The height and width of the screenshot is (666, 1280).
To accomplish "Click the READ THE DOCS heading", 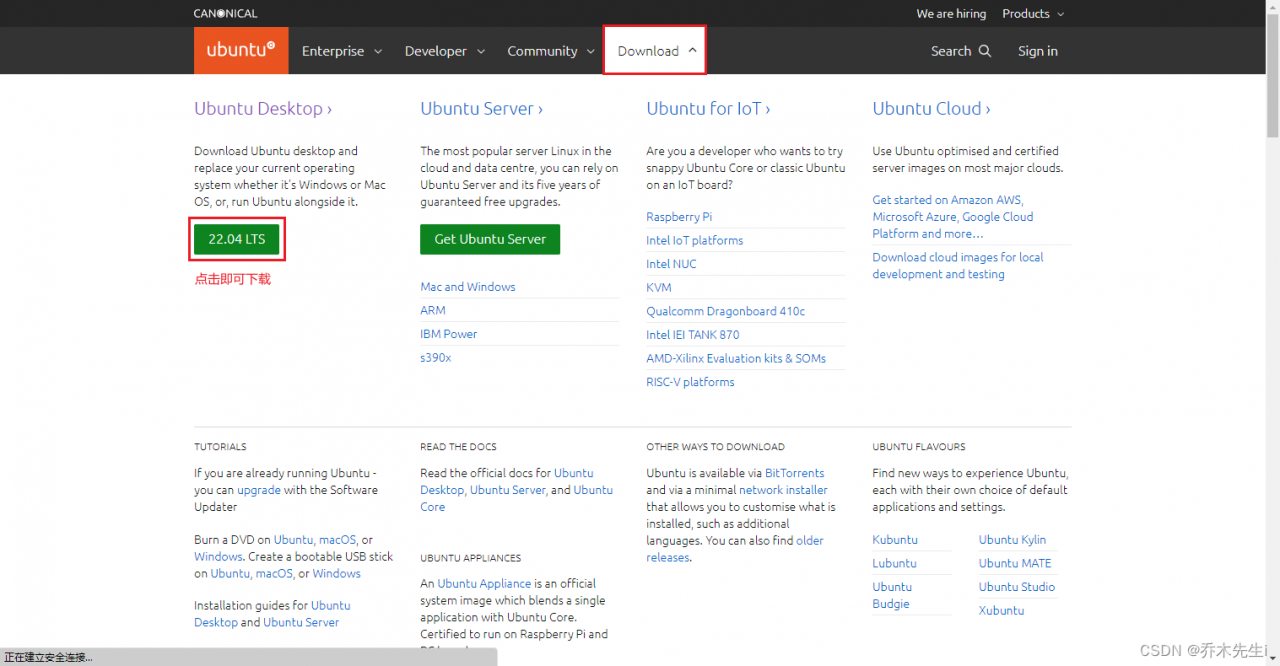I will pyautogui.click(x=458, y=447).
